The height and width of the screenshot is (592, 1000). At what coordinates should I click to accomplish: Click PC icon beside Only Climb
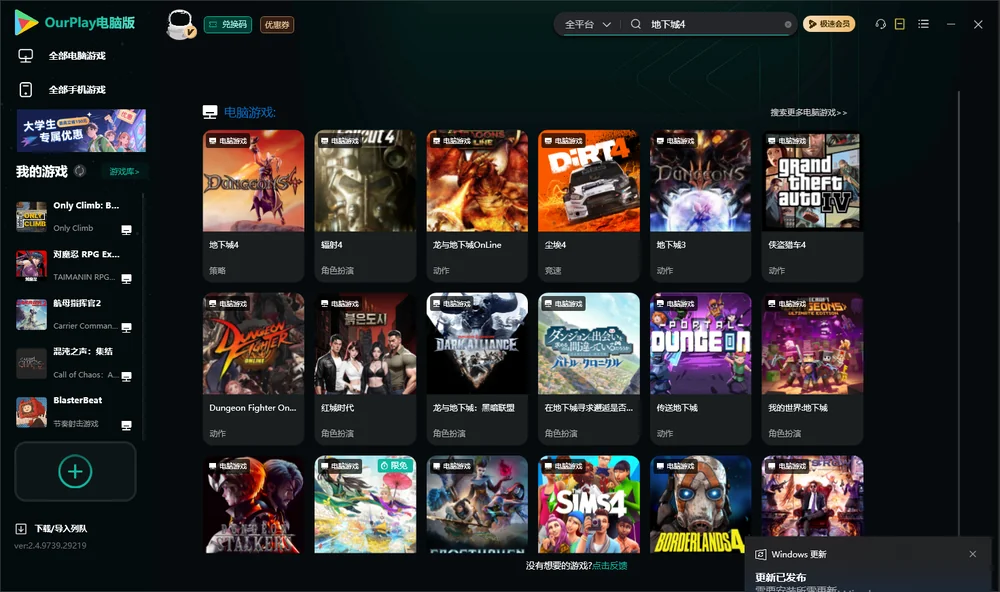click(126, 230)
